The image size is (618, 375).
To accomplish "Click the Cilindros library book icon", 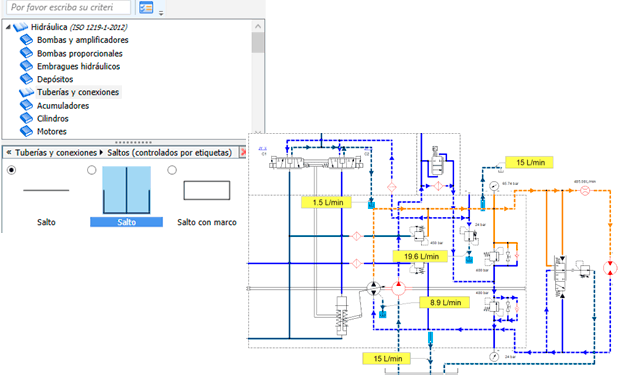I will tap(26, 118).
